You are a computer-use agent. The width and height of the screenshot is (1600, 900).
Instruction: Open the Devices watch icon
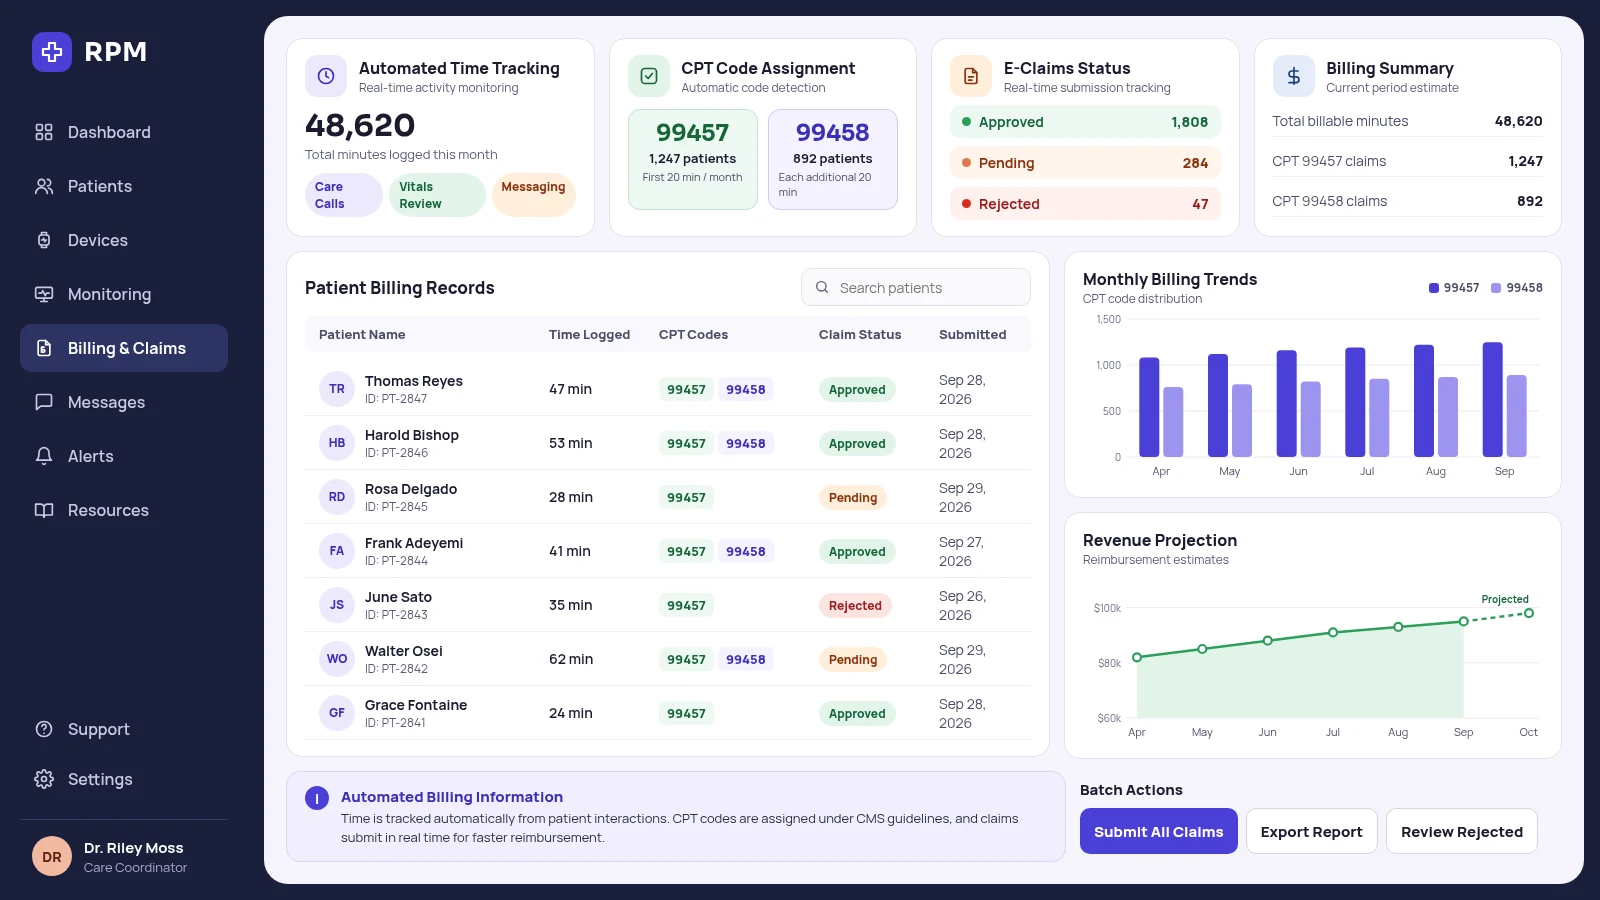pyautogui.click(x=44, y=240)
